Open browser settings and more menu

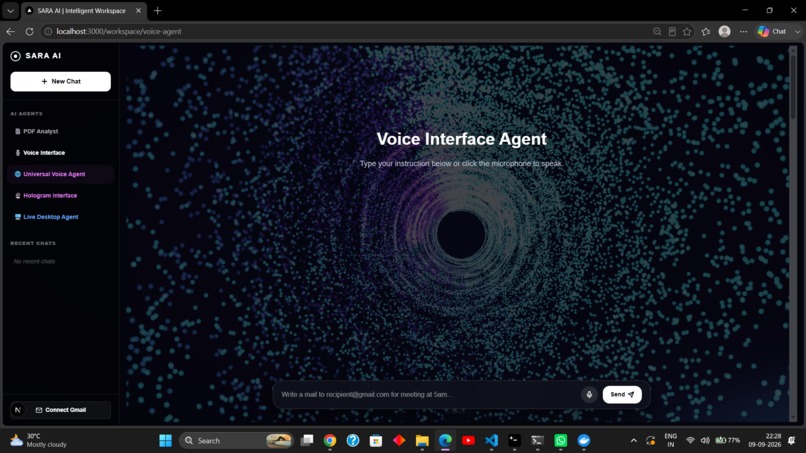743,31
